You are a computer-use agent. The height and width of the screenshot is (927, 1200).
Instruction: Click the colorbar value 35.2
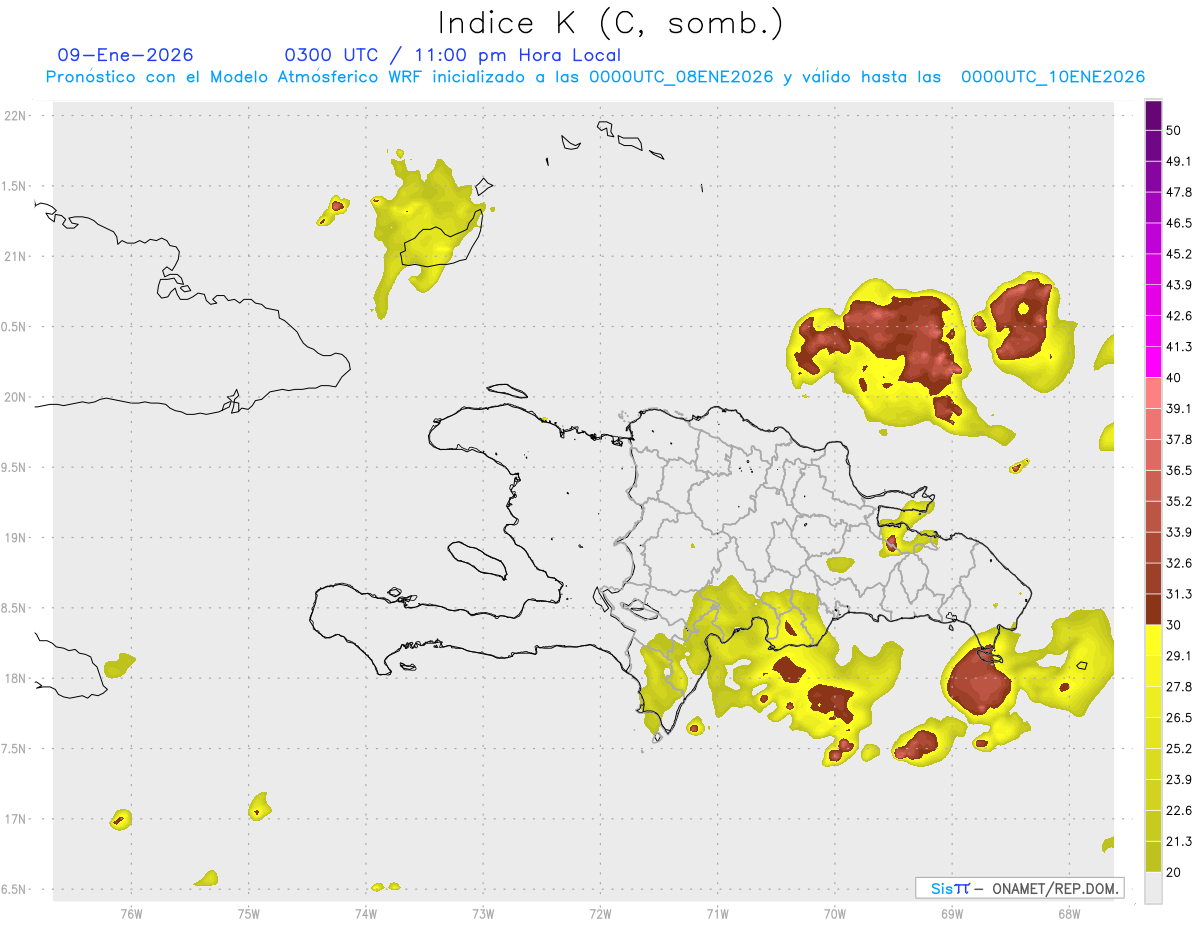(1178, 501)
